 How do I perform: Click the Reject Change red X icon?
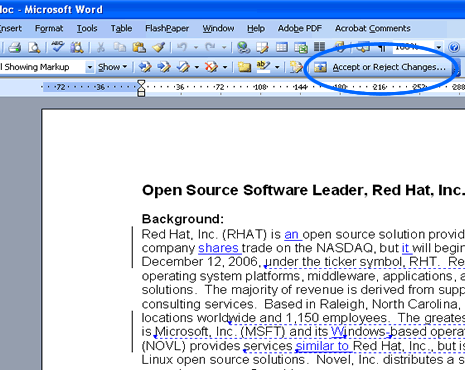click(x=211, y=67)
